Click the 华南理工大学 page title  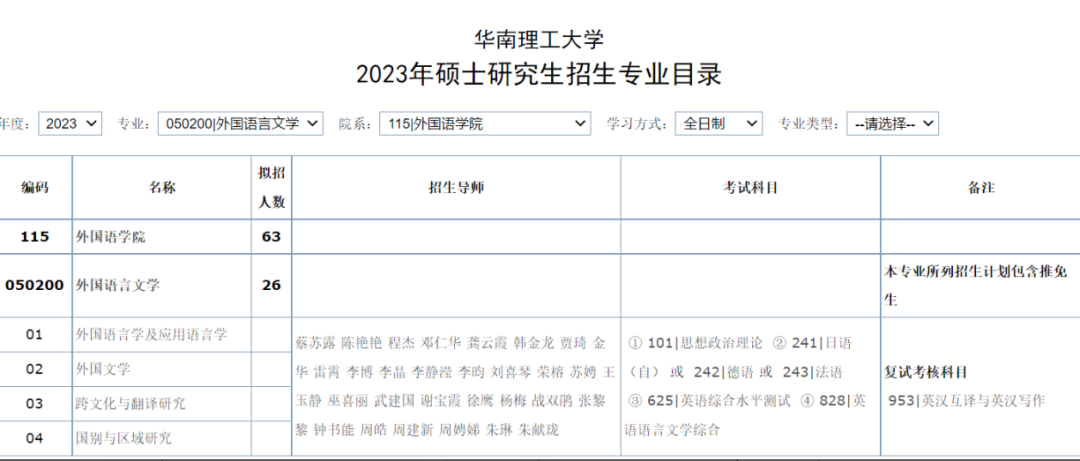(539, 39)
